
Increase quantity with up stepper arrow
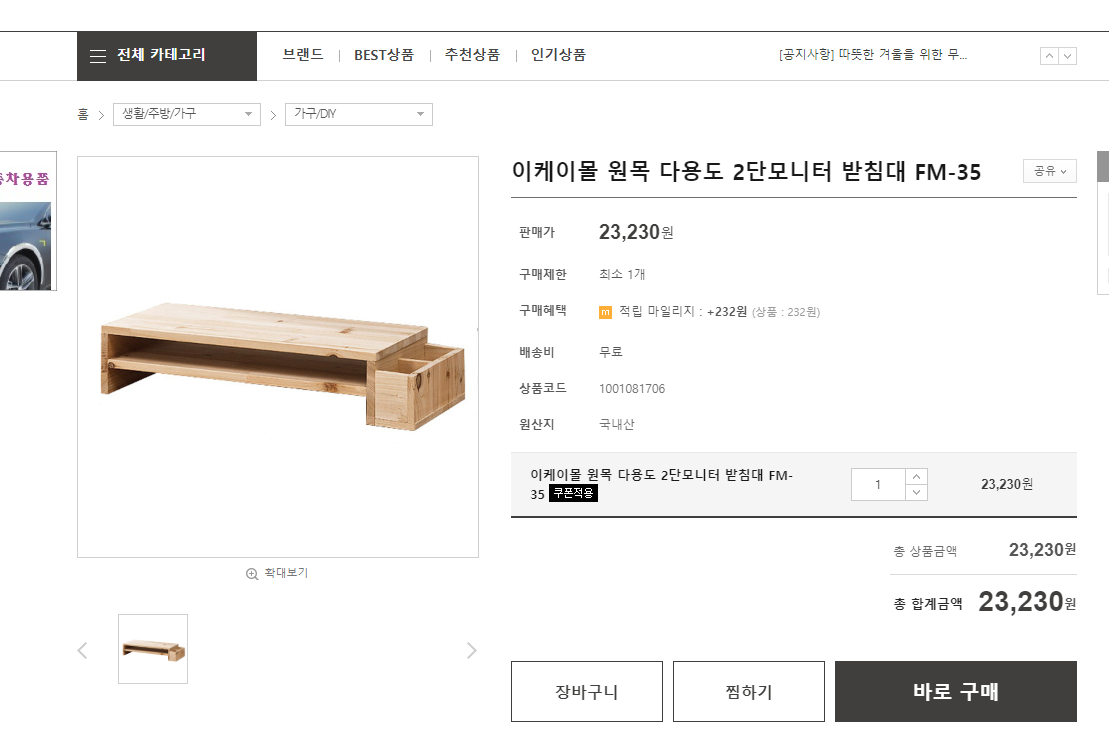917,476
